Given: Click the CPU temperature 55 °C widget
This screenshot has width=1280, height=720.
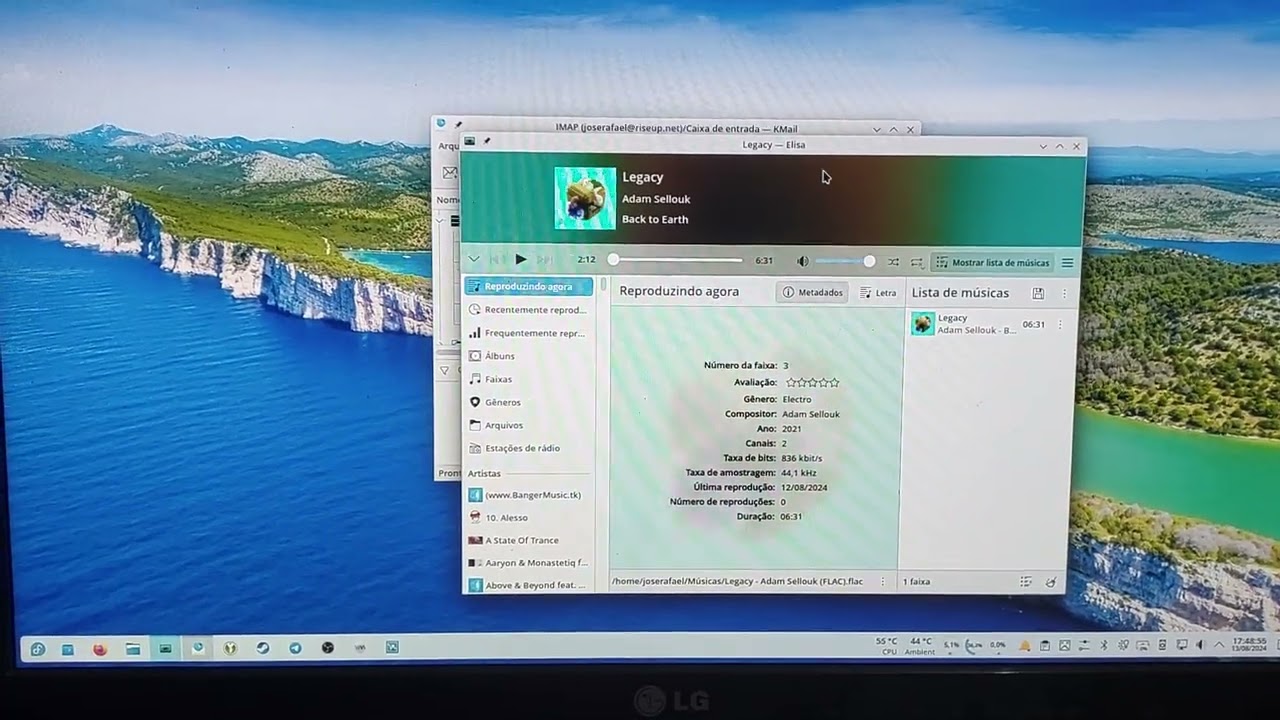Looking at the screenshot, I should pos(887,646).
